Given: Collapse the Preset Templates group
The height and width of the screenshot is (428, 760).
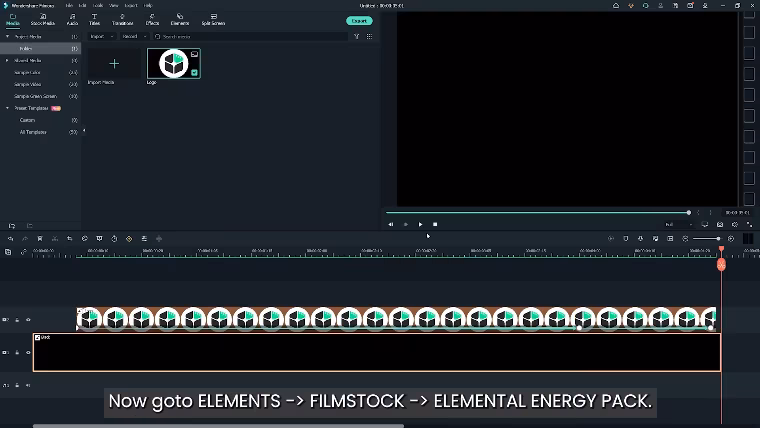Looking at the screenshot, I should click(x=7, y=108).
